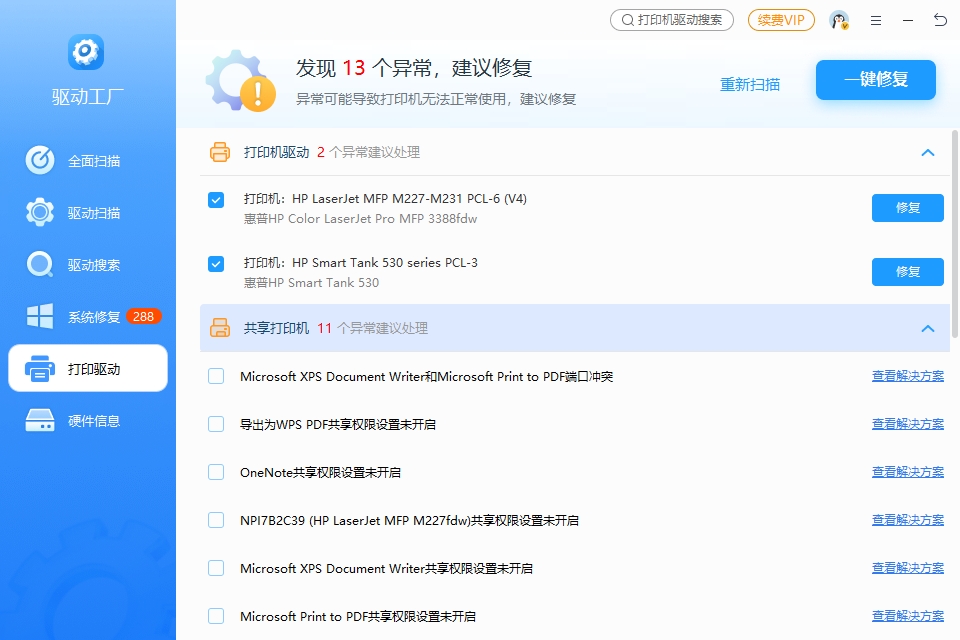
Task: Click the 全面扫描 sidebar icon
Action: click(x=40, y=161)
